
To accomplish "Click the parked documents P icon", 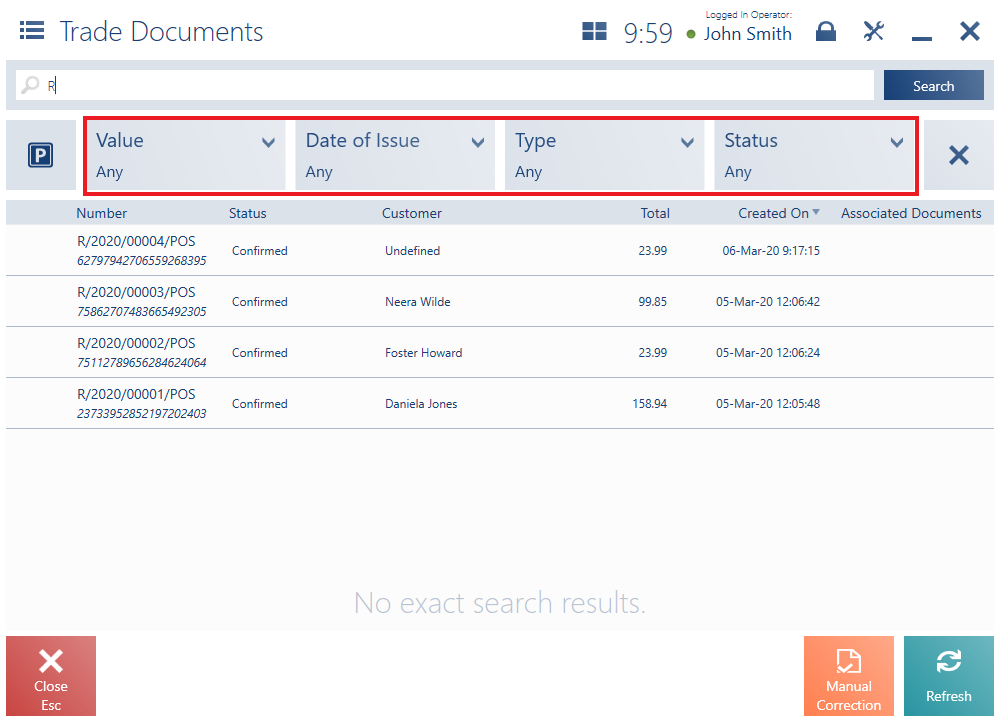I will pos(40,155).
